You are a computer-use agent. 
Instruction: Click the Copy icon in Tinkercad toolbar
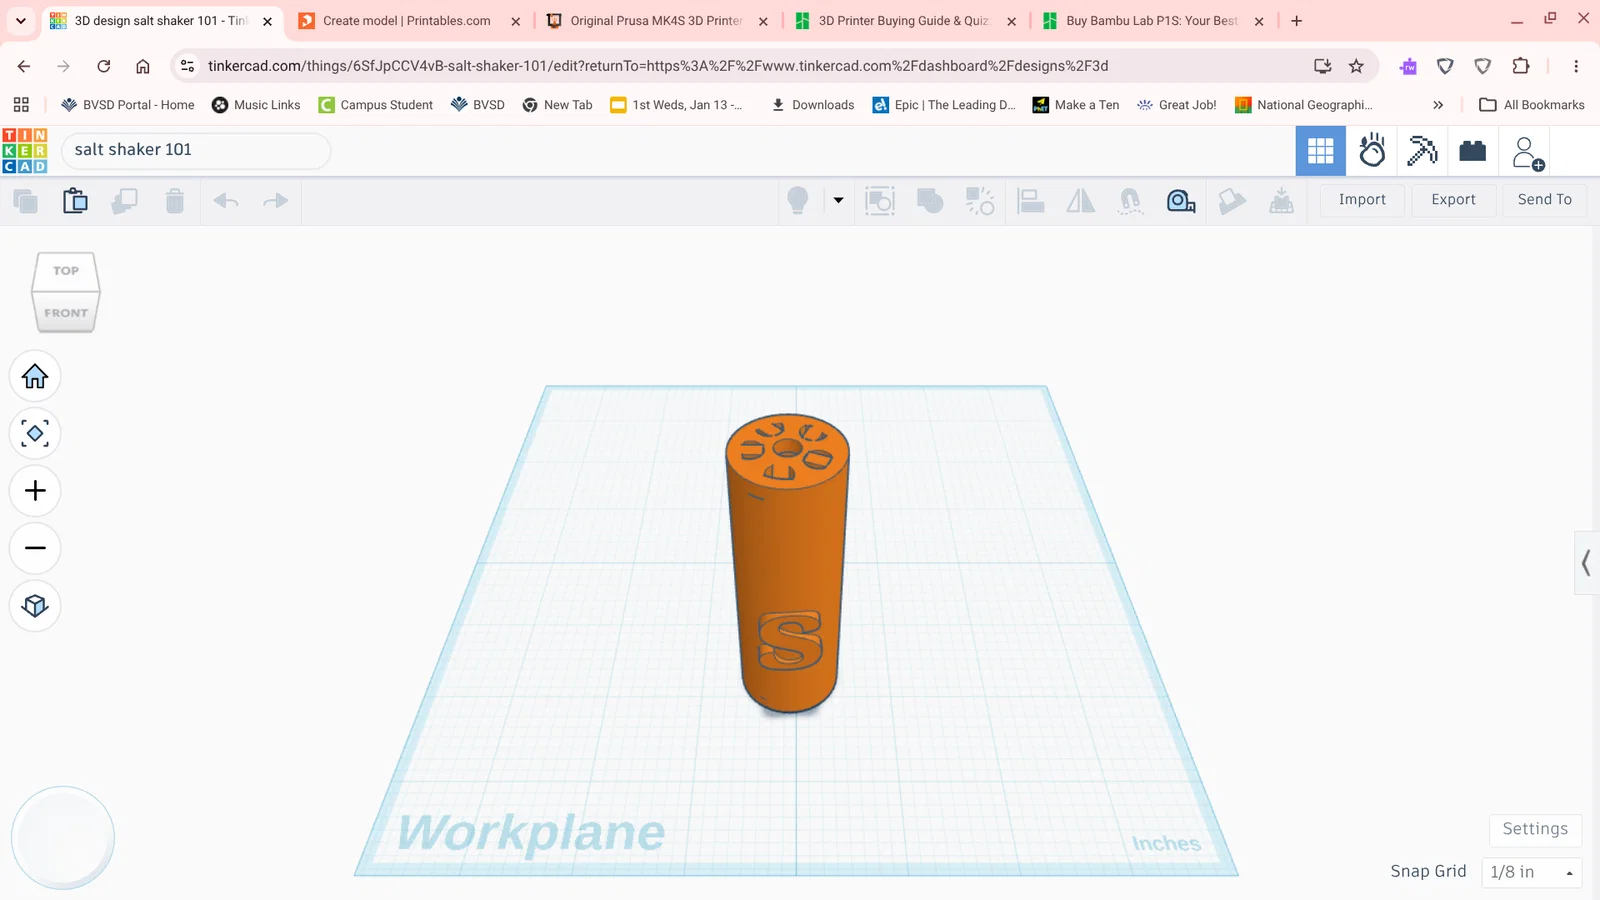point(26,201)
